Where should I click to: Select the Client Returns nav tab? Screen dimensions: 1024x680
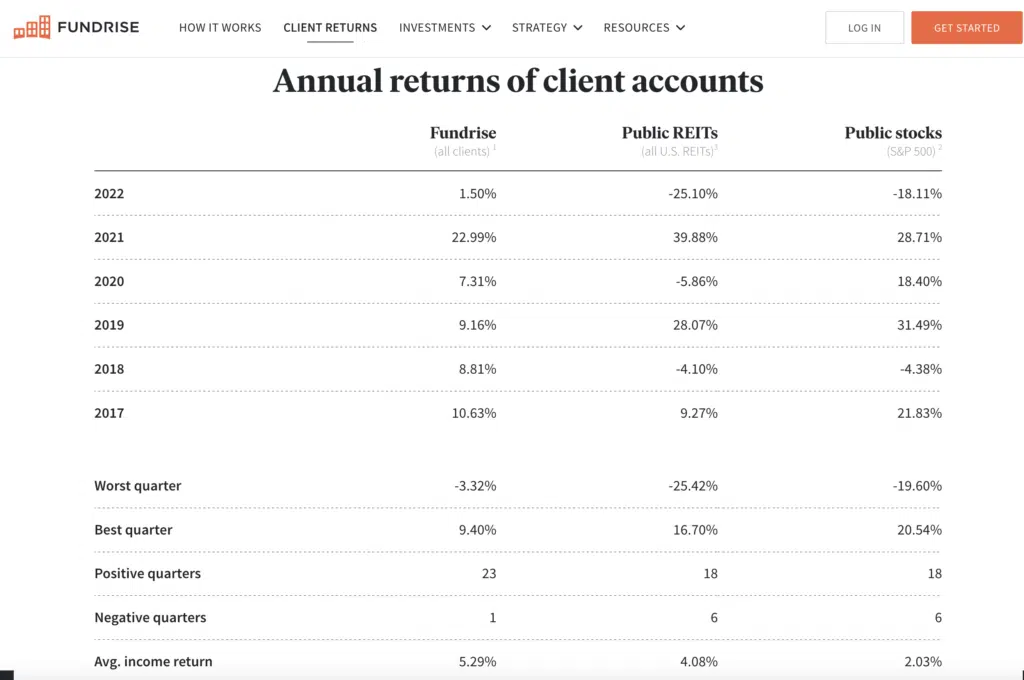coord(330,28)
